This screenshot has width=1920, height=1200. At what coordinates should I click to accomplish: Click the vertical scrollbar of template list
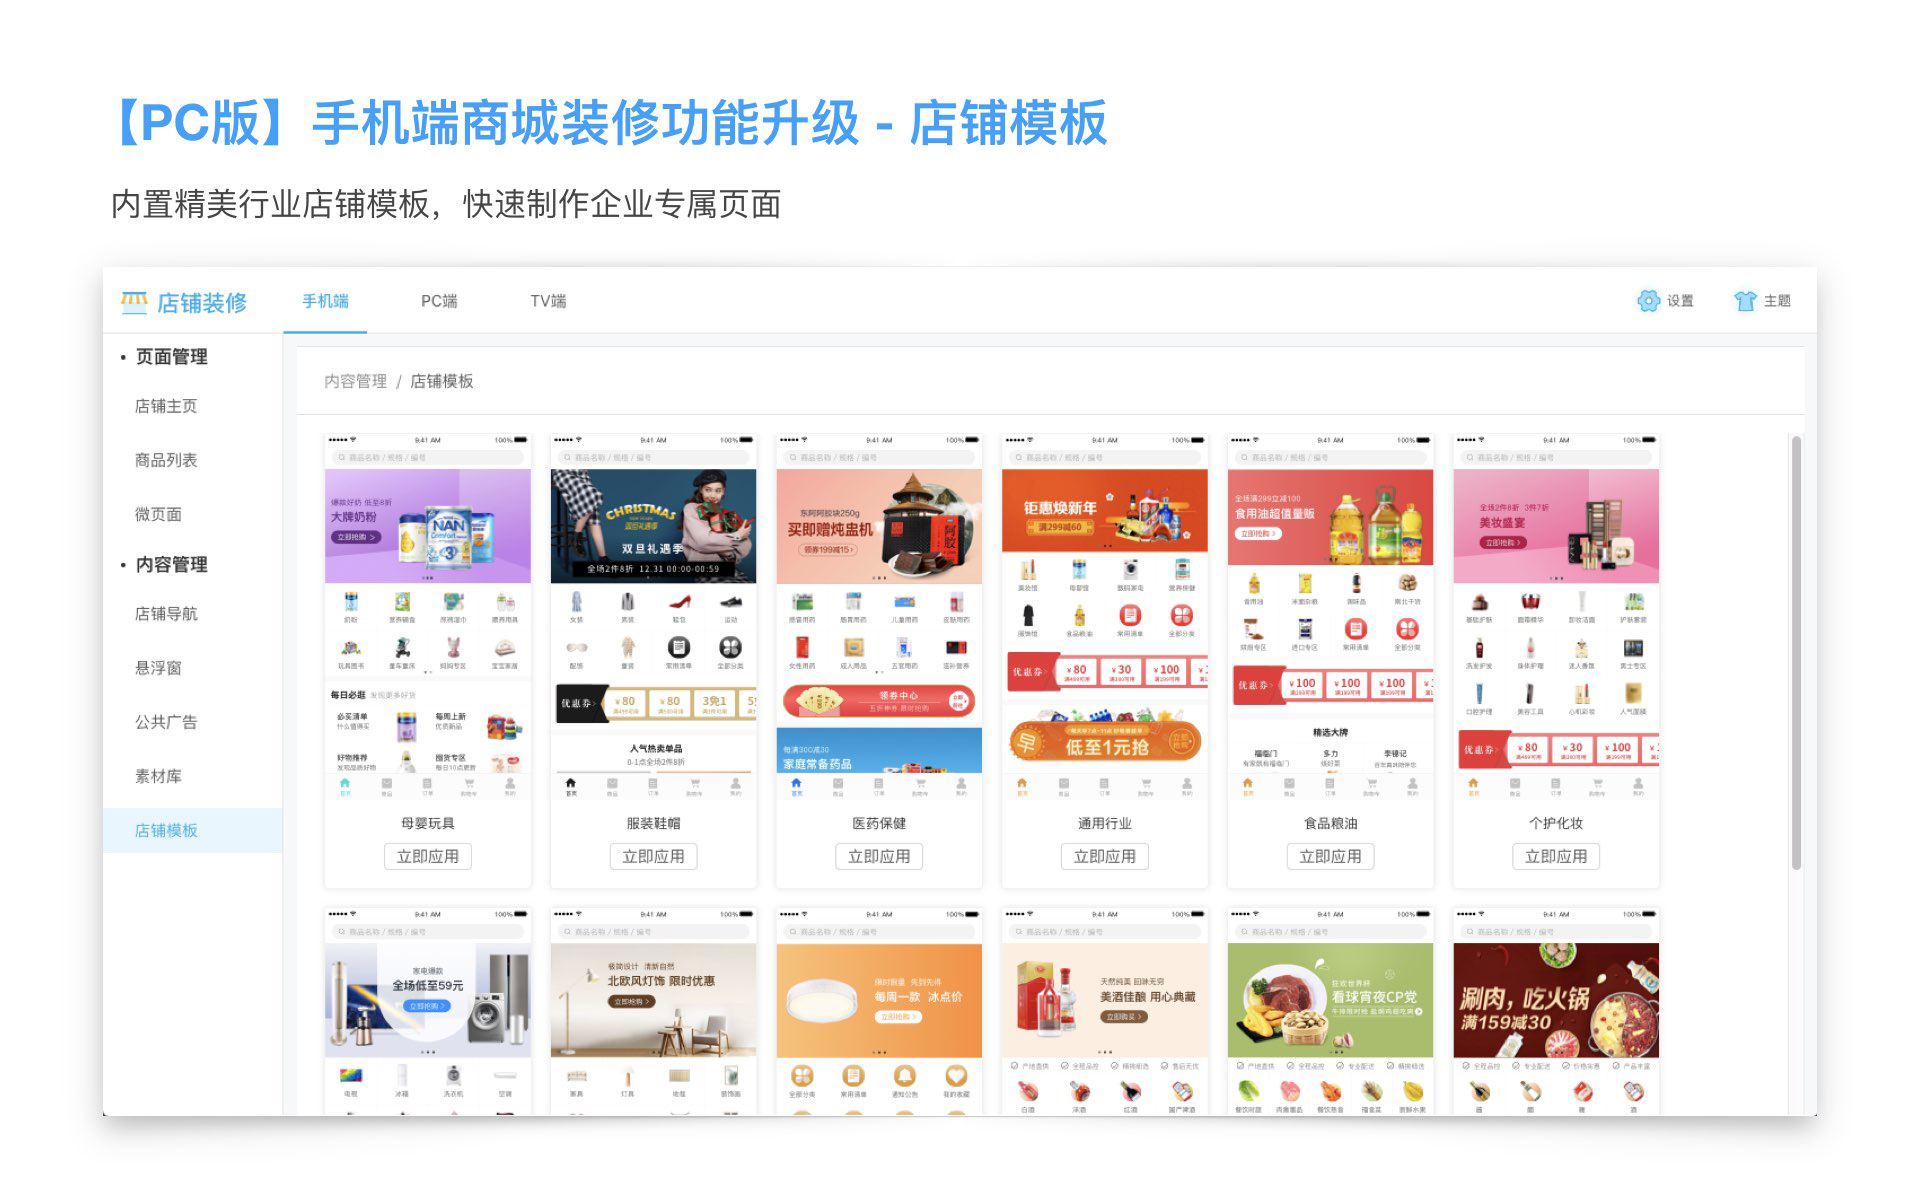1796,652
